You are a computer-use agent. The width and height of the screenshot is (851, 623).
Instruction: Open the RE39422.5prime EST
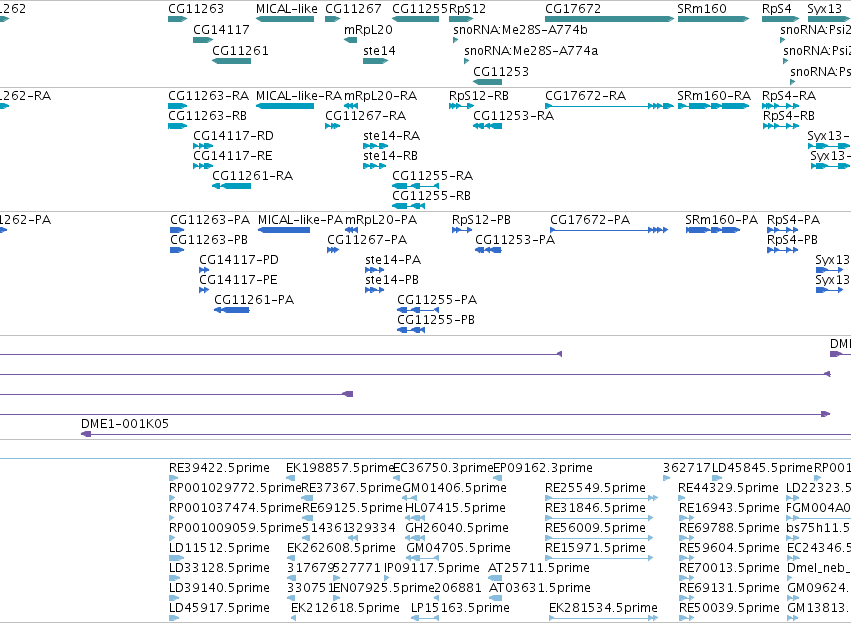173,478
